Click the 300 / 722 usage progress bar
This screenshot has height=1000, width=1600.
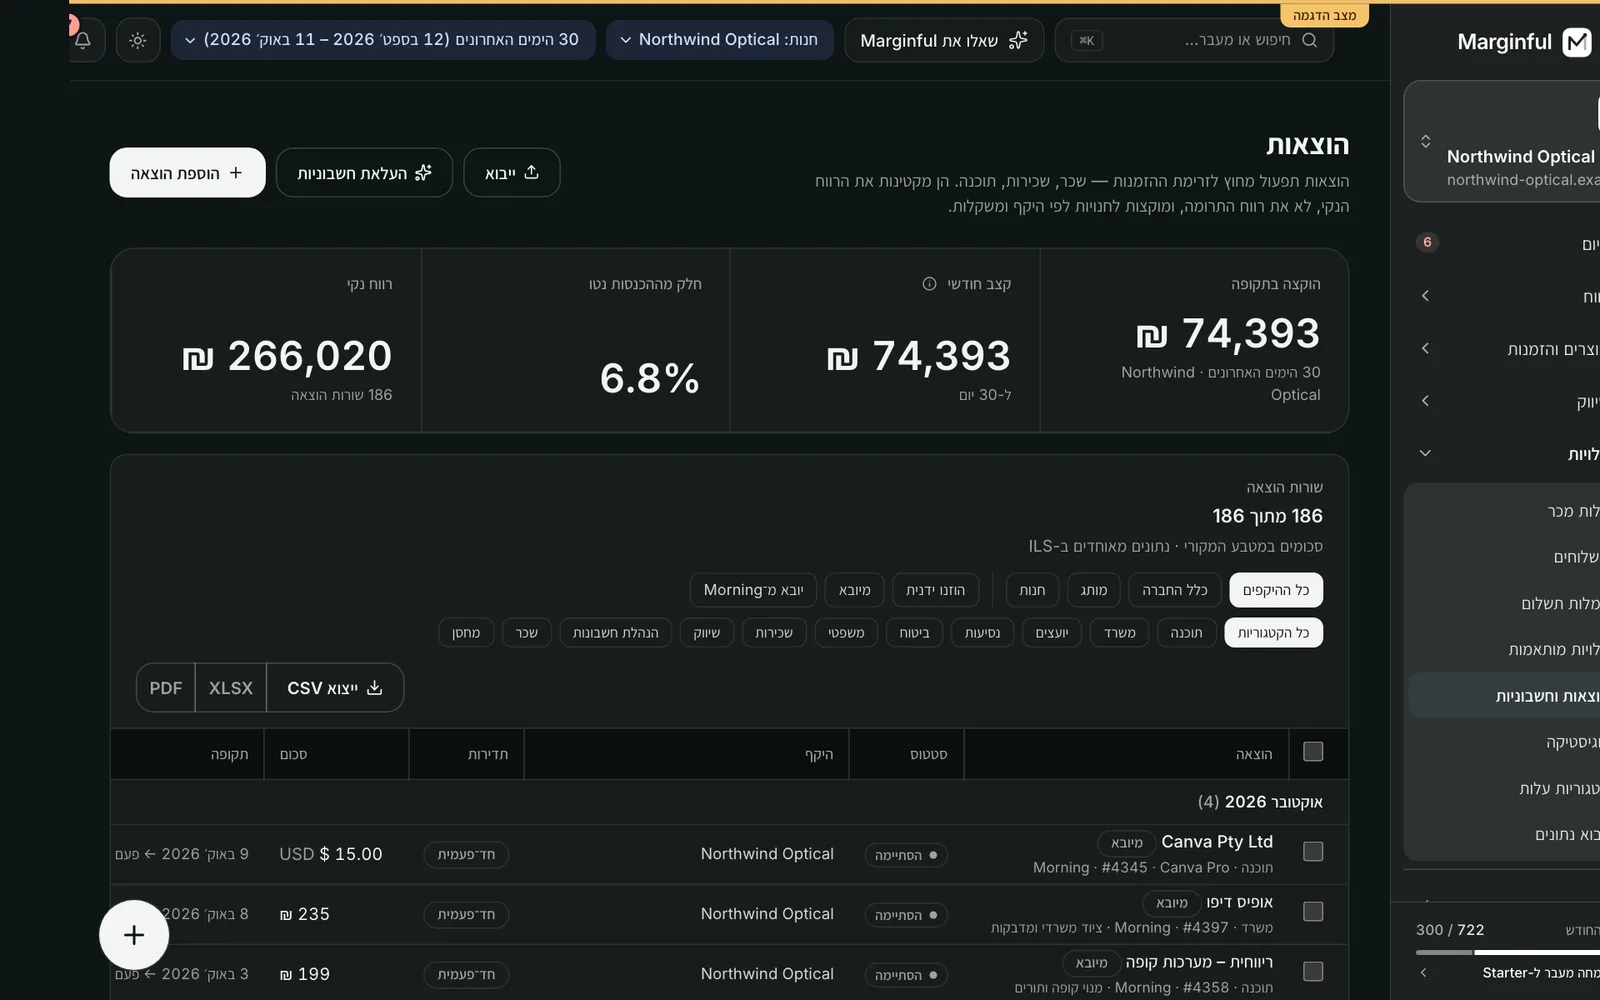pyautogui.click(x=1508, y=952)
